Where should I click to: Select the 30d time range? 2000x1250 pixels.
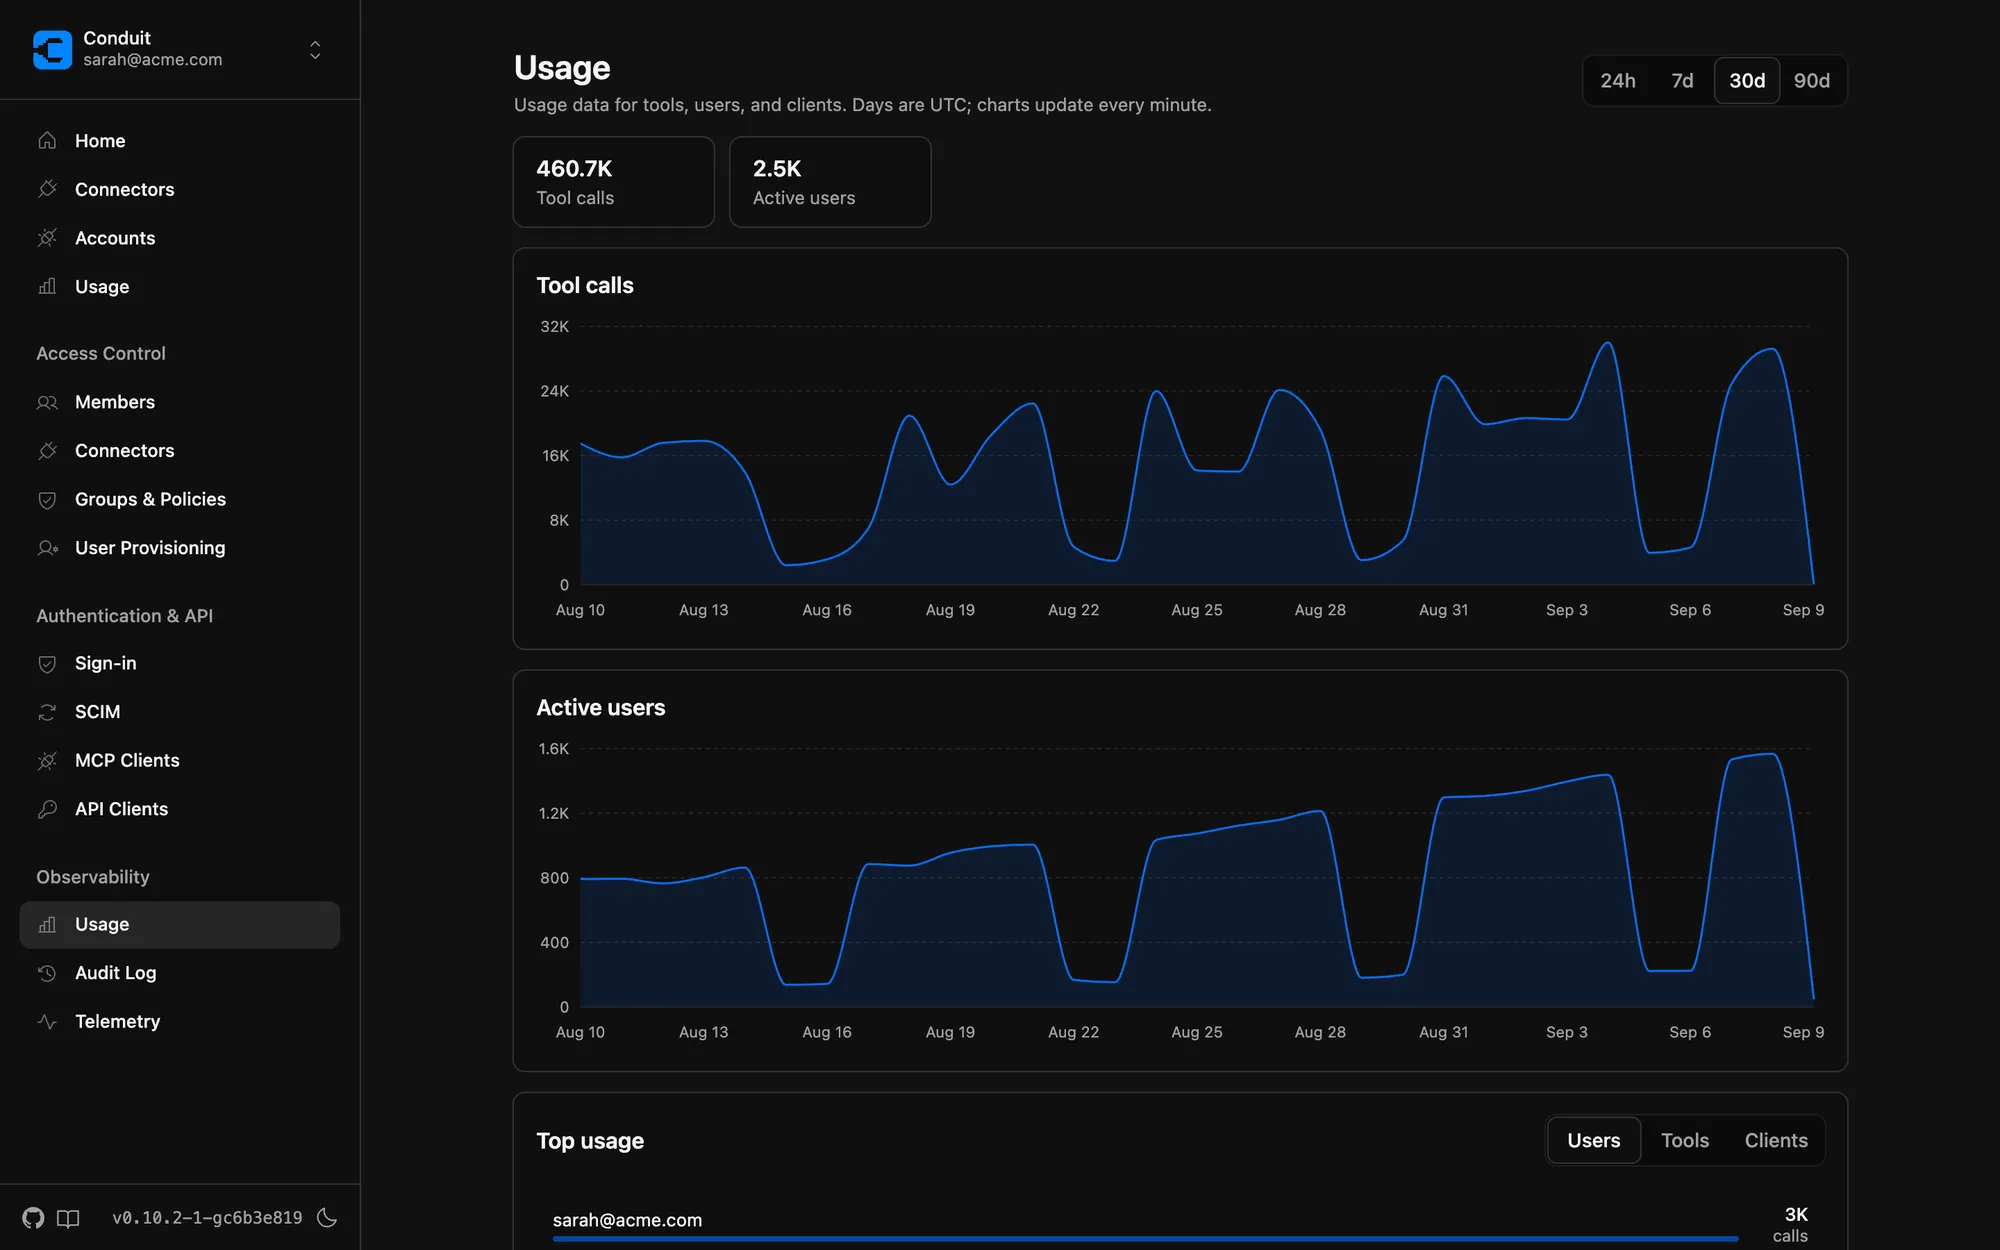[1747, 81]
